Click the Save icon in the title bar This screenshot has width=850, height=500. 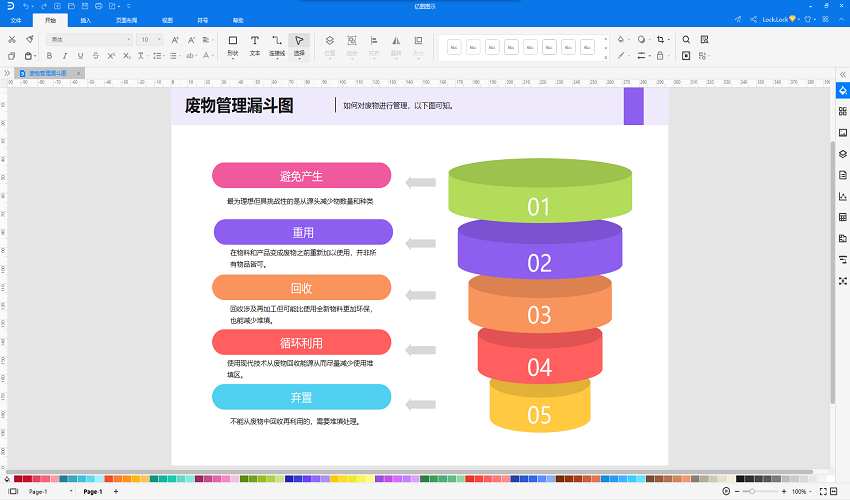coord(85,6)
